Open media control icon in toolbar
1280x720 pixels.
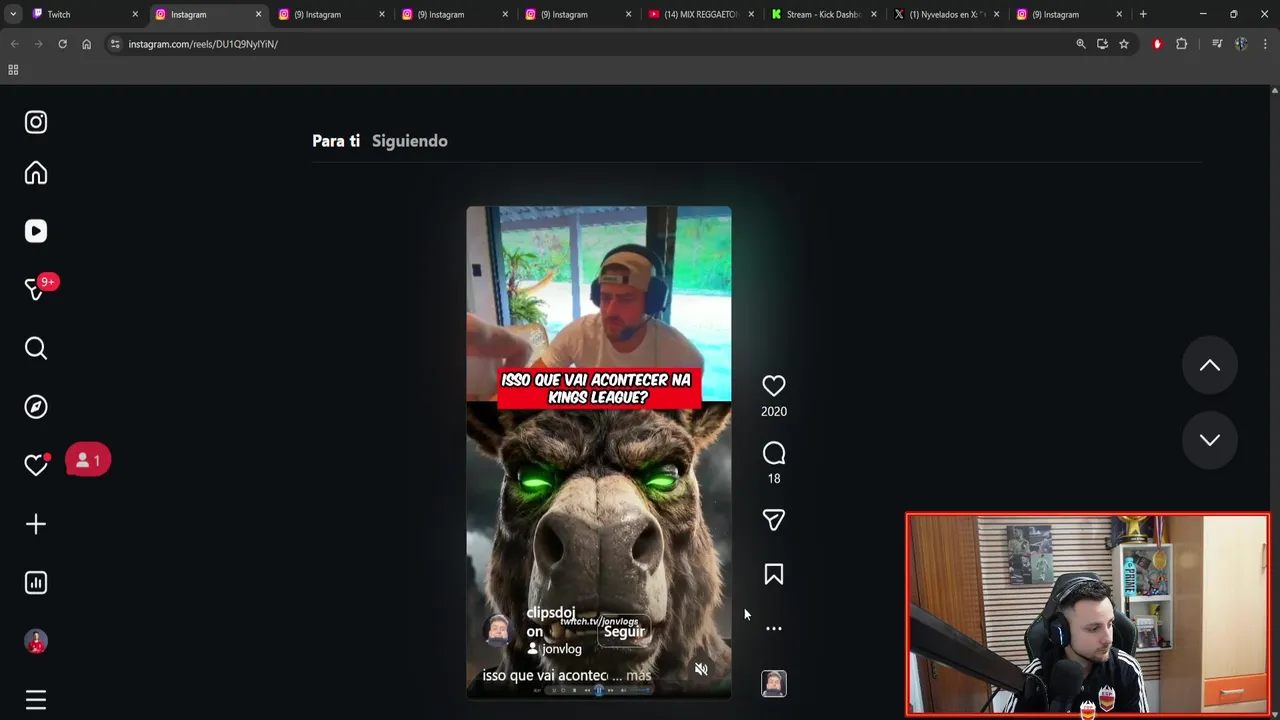coord(1217,44)
